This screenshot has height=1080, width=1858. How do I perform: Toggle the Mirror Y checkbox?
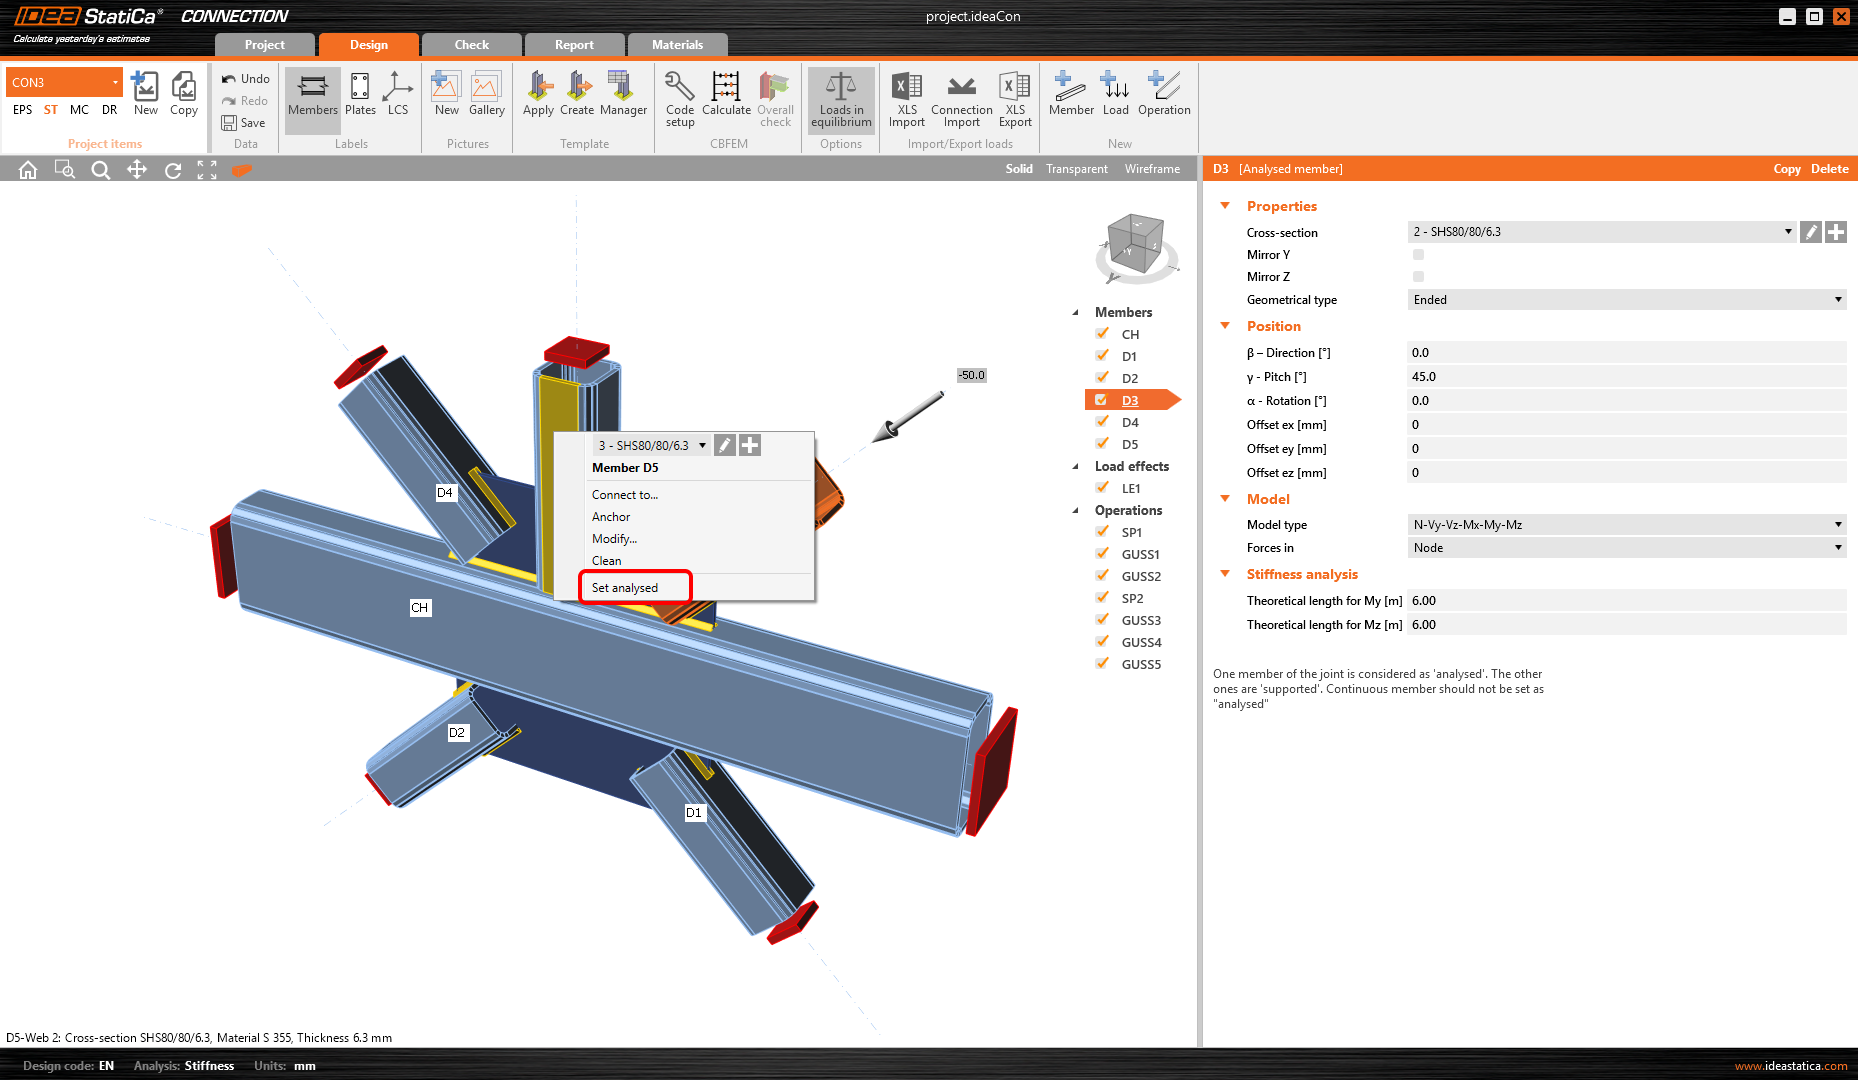point(1418,255)
